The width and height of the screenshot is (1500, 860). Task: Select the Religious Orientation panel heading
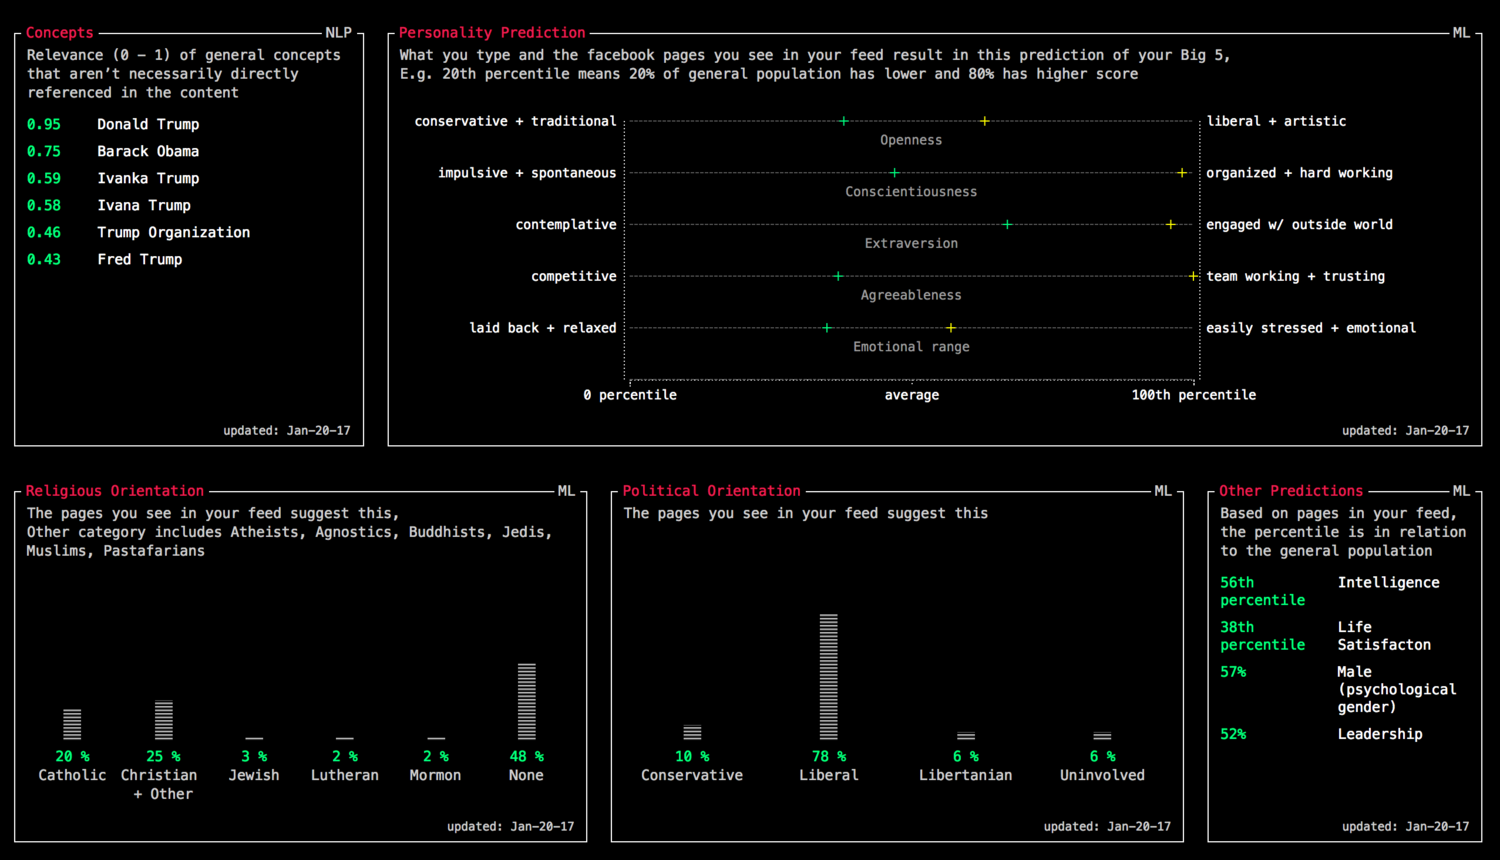(115, 491)
